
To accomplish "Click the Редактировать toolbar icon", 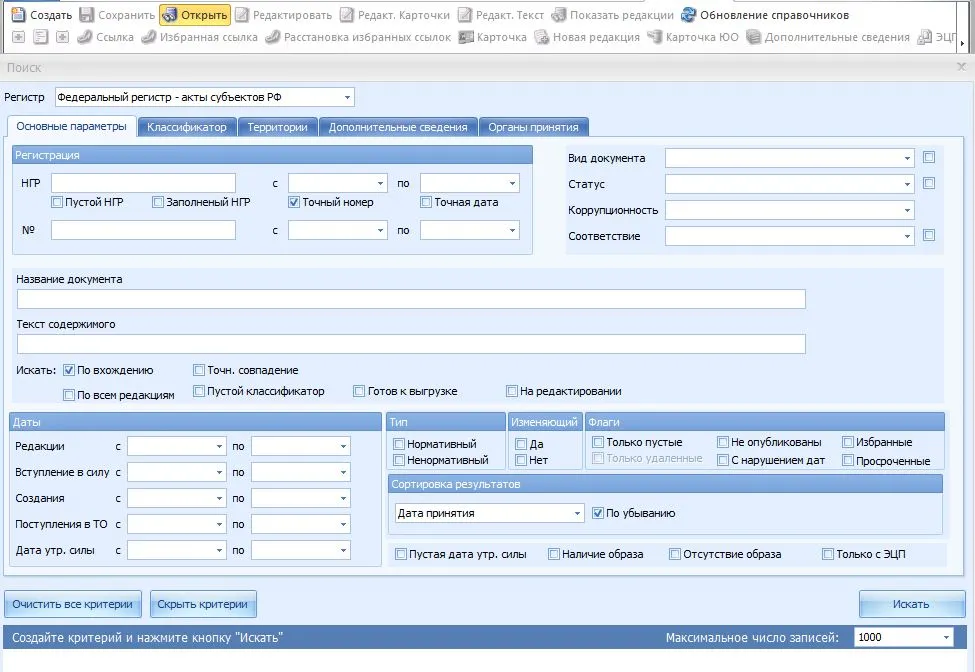I will (x=242, y=15).
